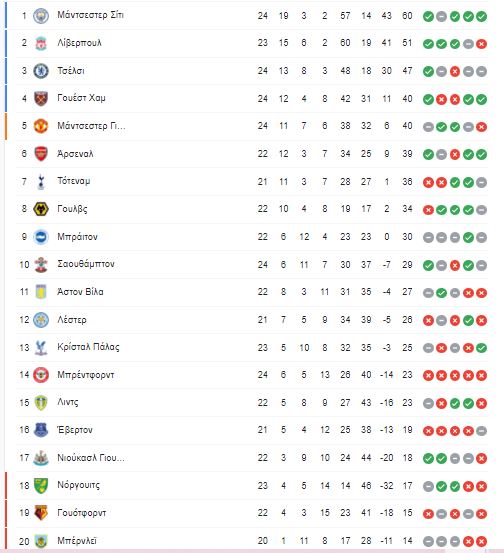The width and height of the screenshot is (504, 553).
Task: Click Manchester City's first green win indicator
Action: (x=428, y=16)
